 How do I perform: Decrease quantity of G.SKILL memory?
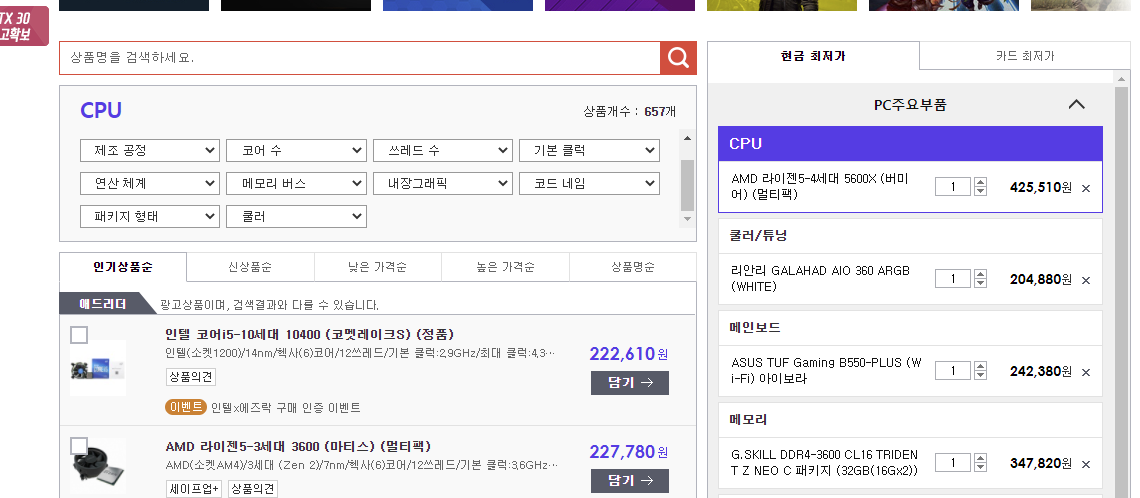(x=980, y=467)
